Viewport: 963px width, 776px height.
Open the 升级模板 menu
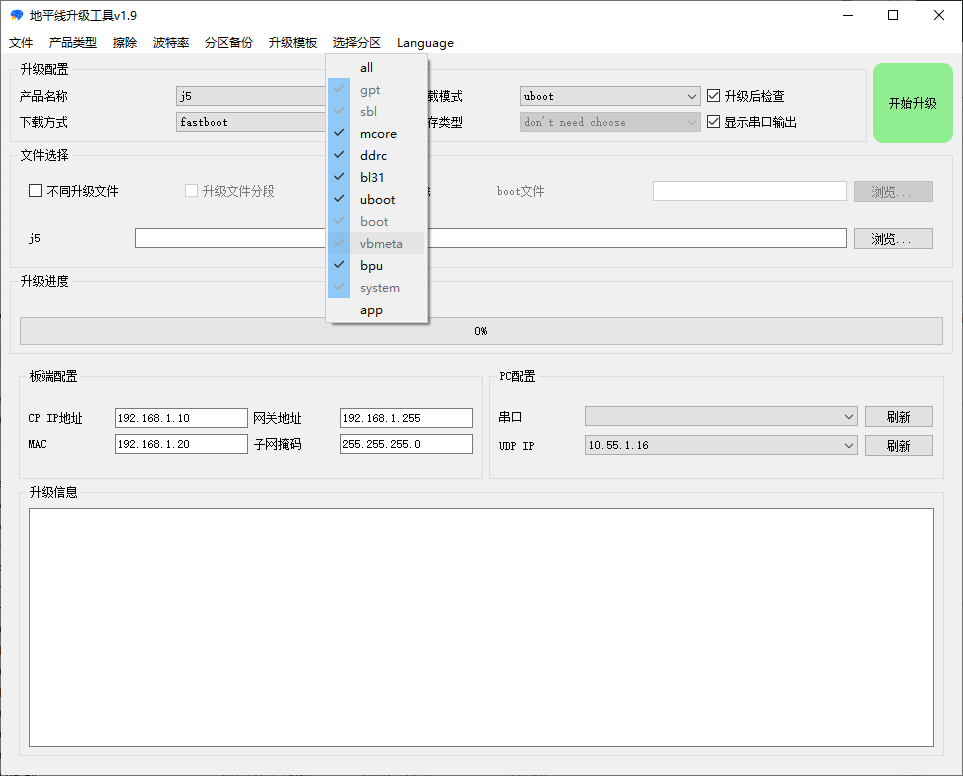click(292, 43)
